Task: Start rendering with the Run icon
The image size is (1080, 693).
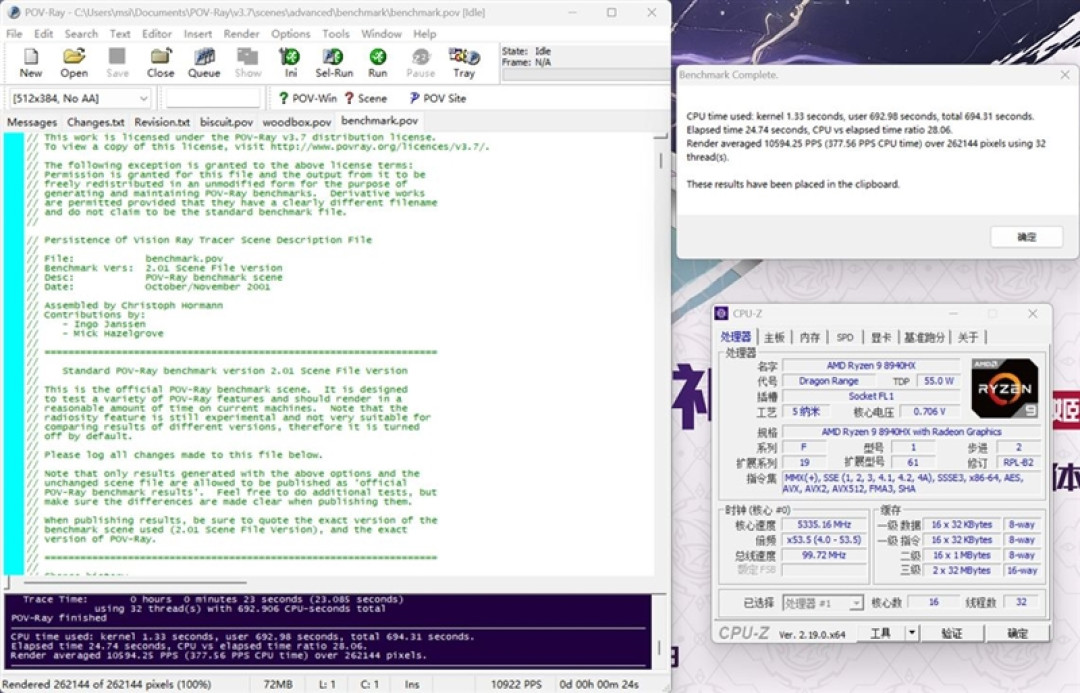Action: 377,63
